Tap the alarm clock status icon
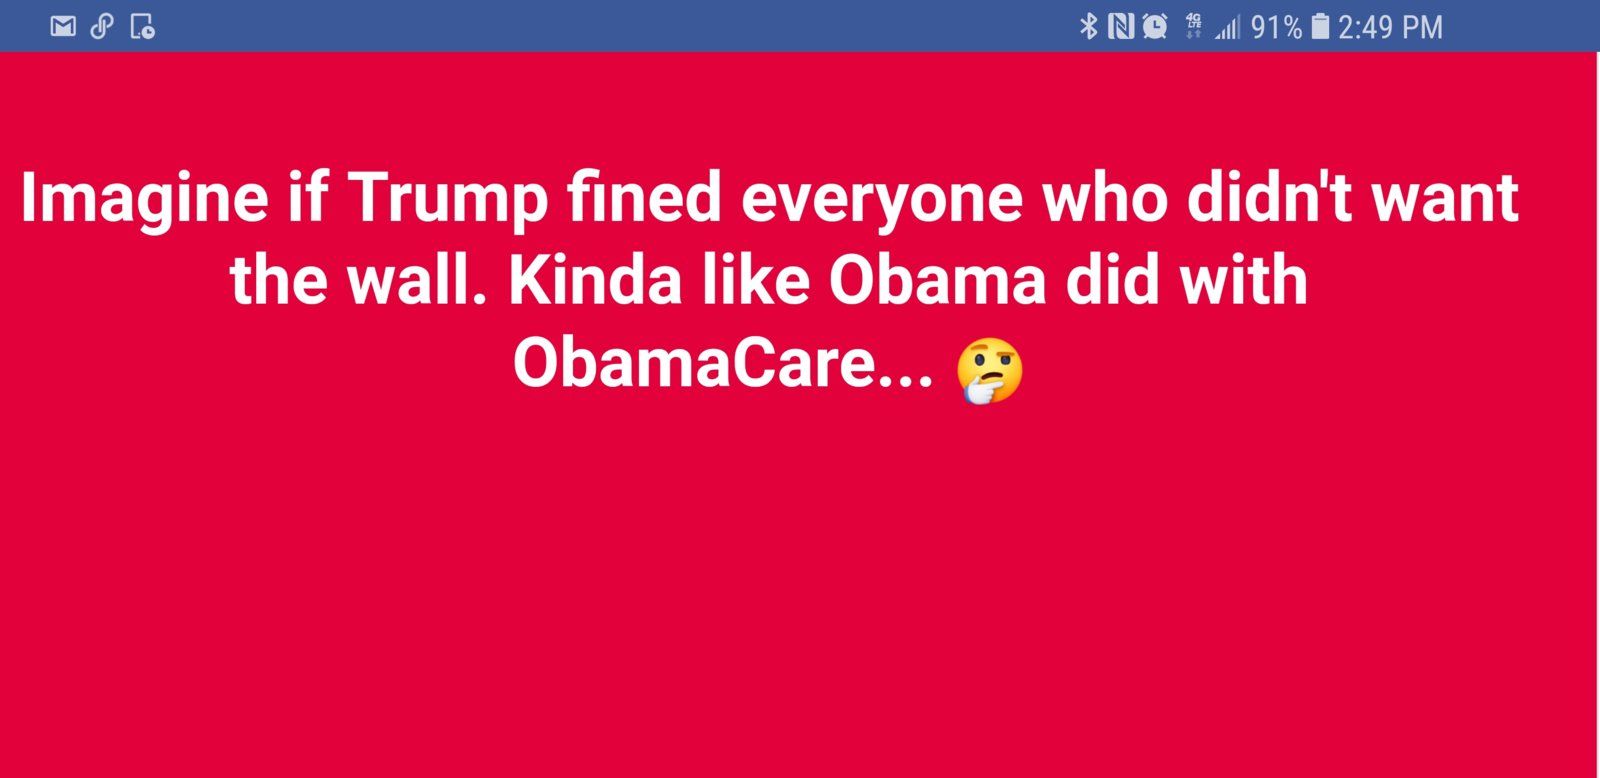Viewport: 1600px width, 778px height. point(1155,26)
